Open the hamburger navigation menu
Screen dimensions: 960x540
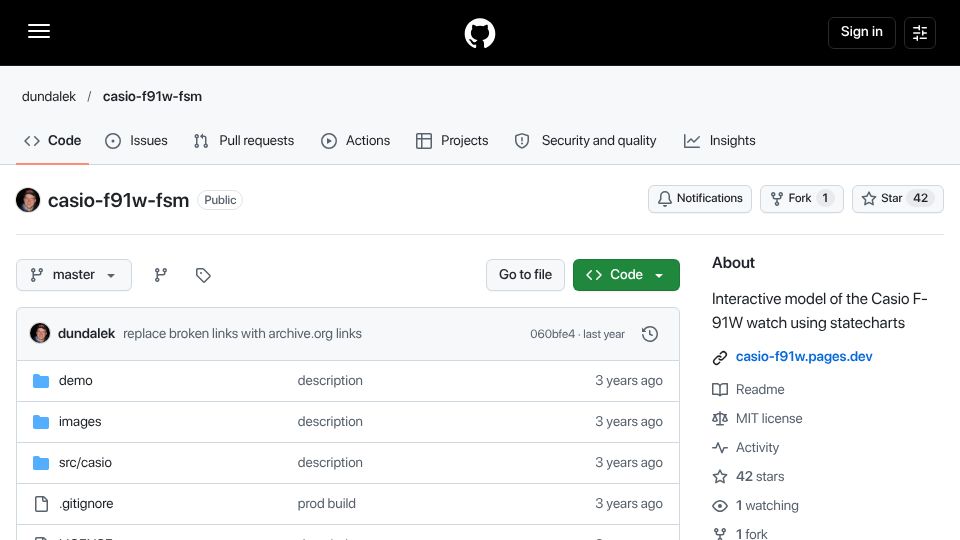pyautogui.click(x=39, y=31)
